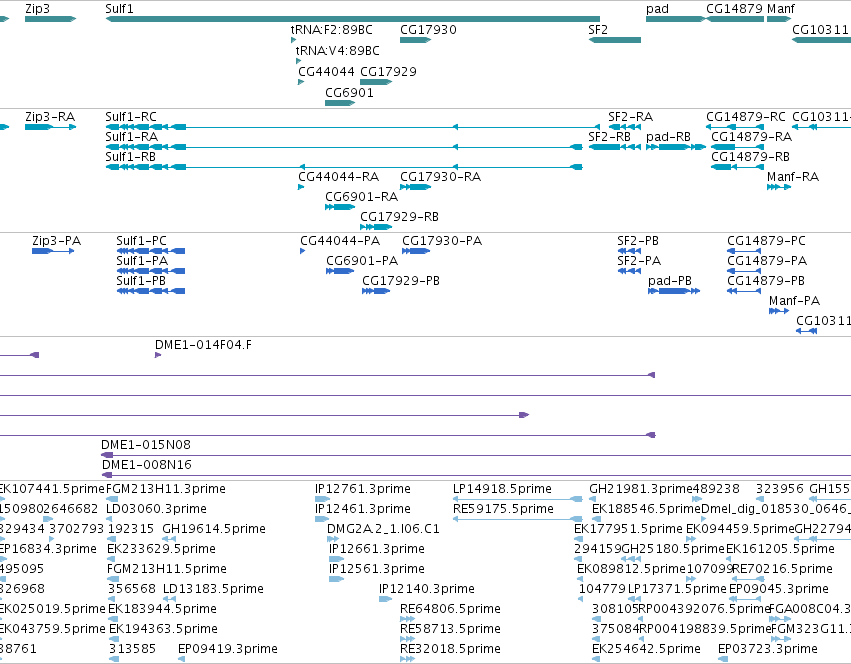
Task: Select Sulf1-RA transcript label
Action: click(131, 137)
